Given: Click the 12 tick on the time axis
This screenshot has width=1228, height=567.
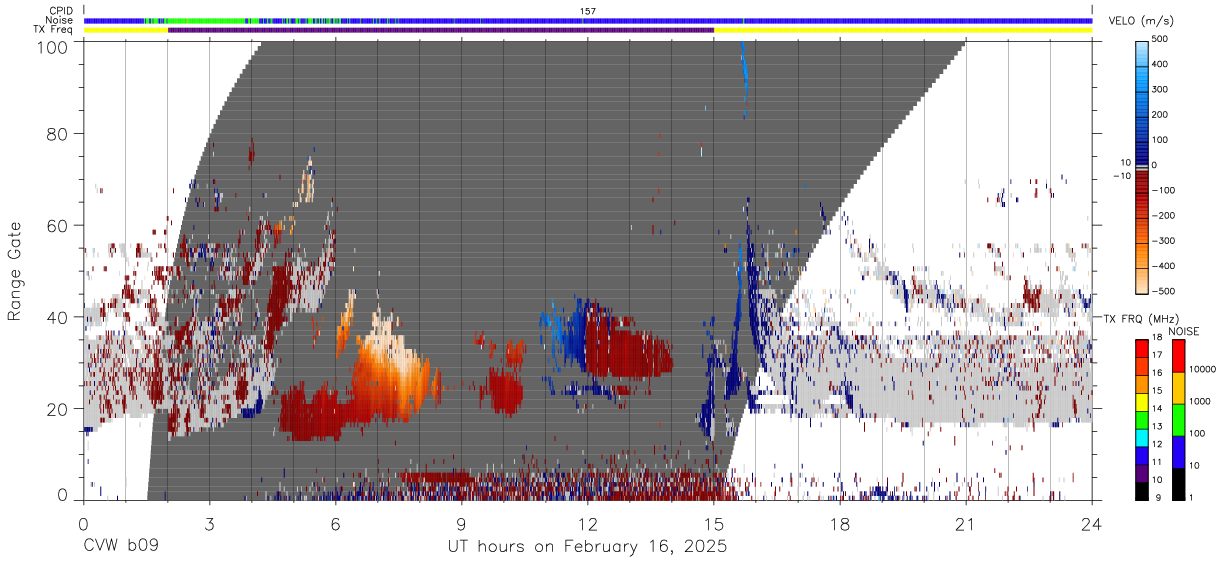Looking at the screenshot, I should pos(588,524).
